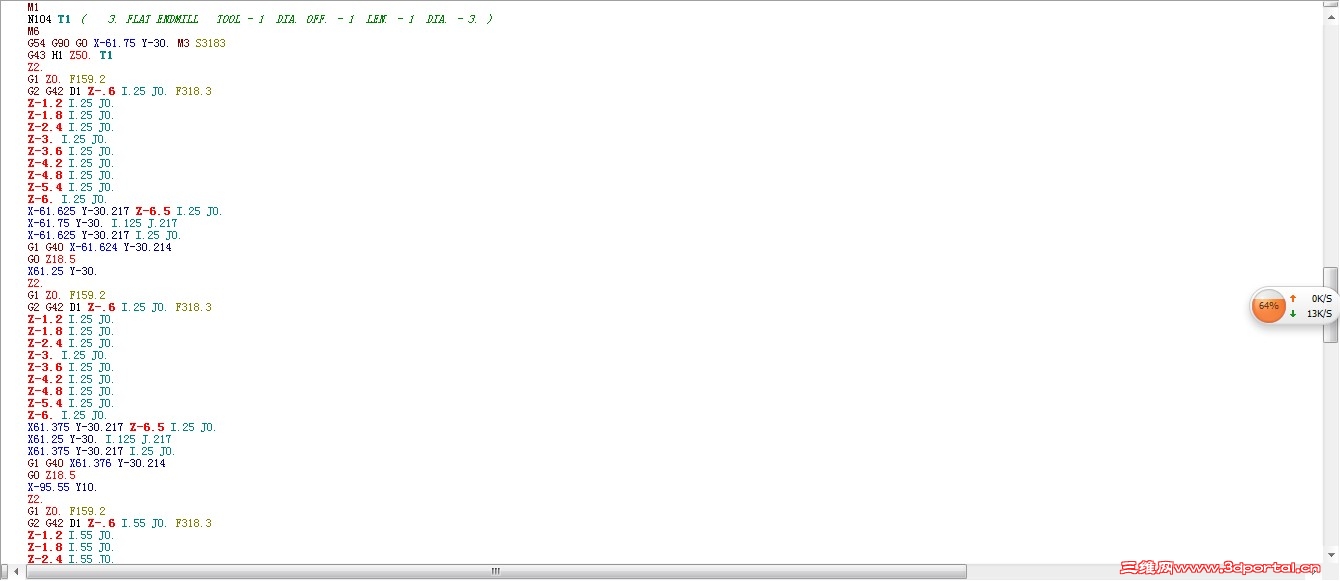Screen dimensions: 1340x581
Task: Click the S3183 spindle speed value
Action: coord(210,43)
